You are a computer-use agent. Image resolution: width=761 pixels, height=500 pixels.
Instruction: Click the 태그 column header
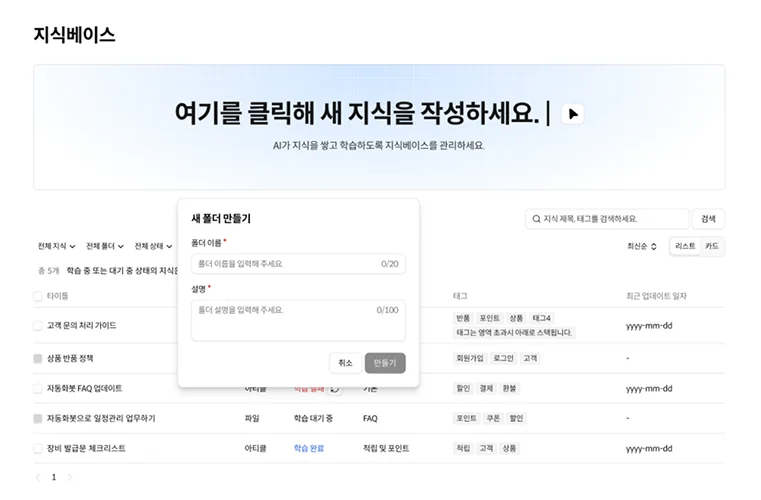tap(460, 296)
